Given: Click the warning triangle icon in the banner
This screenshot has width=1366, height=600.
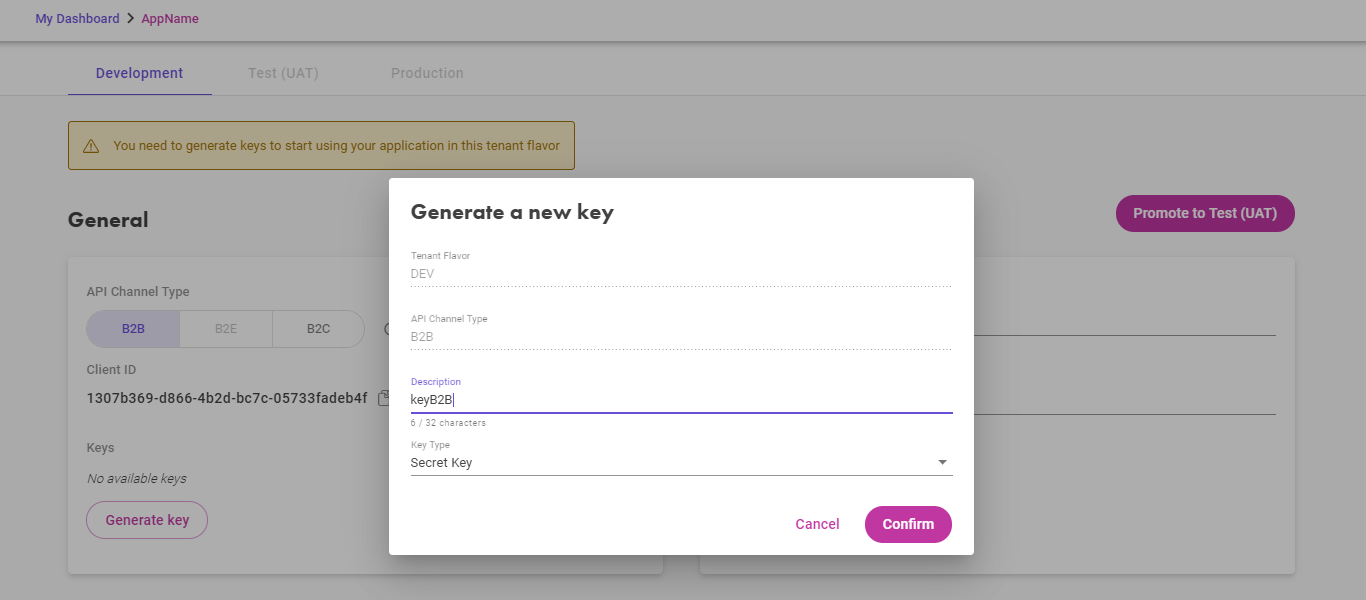Looking at the screenshot, I should pos(91,146).
